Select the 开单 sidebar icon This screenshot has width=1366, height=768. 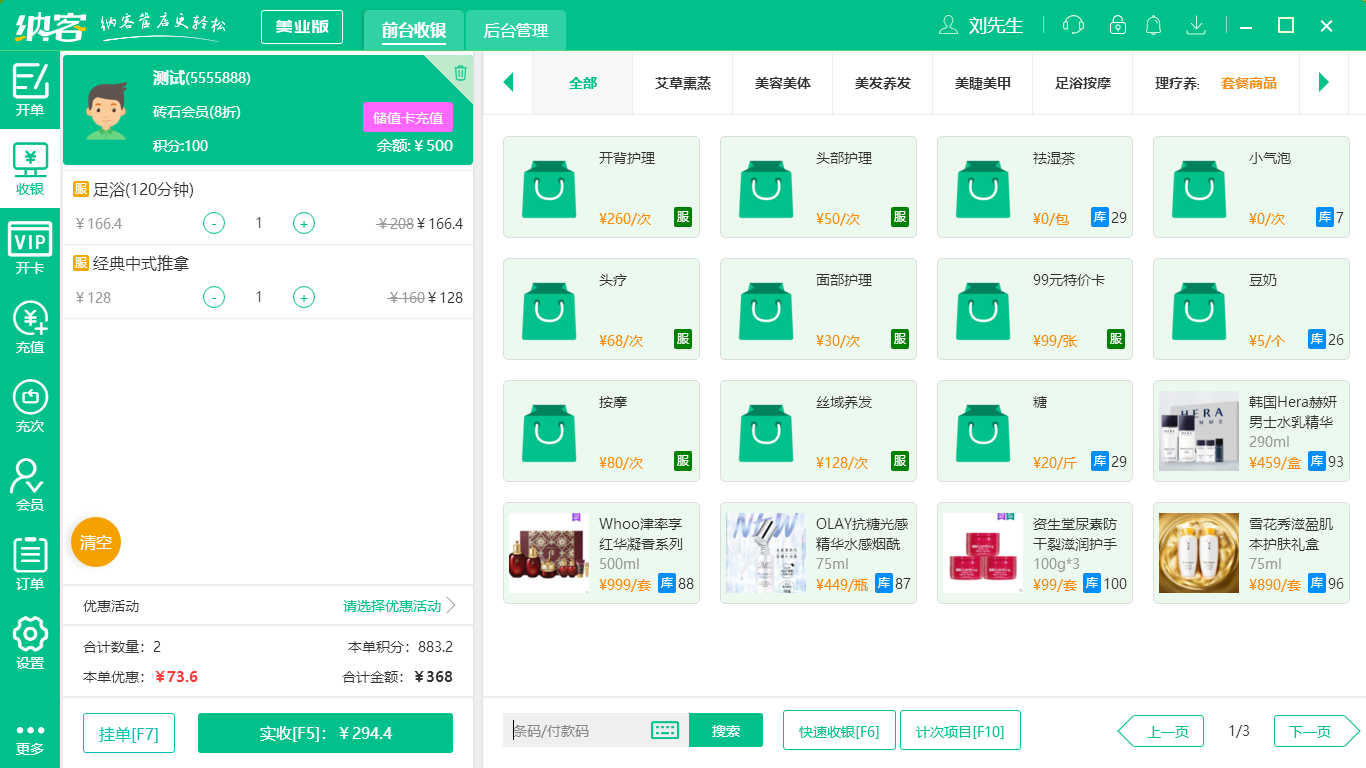30,85
